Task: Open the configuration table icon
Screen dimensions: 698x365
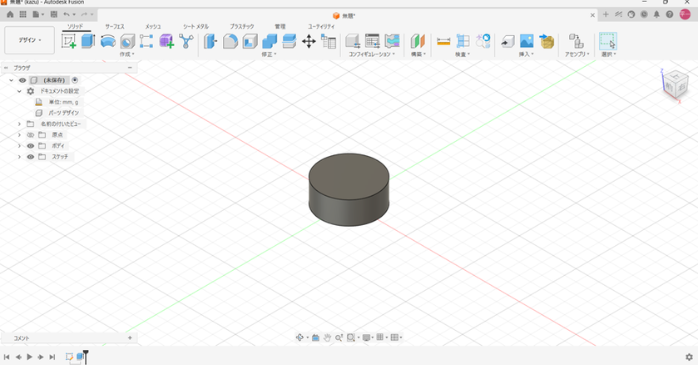Action: click(x=372, y=41)
